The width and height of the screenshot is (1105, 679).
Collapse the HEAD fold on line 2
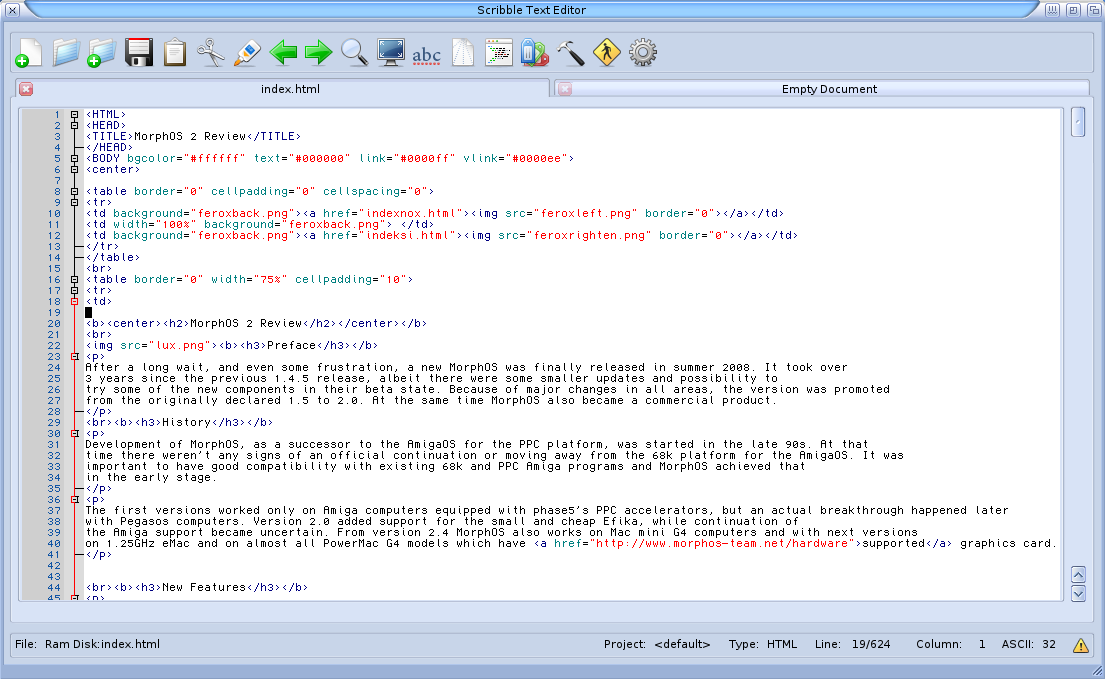[x=75, y=125]
